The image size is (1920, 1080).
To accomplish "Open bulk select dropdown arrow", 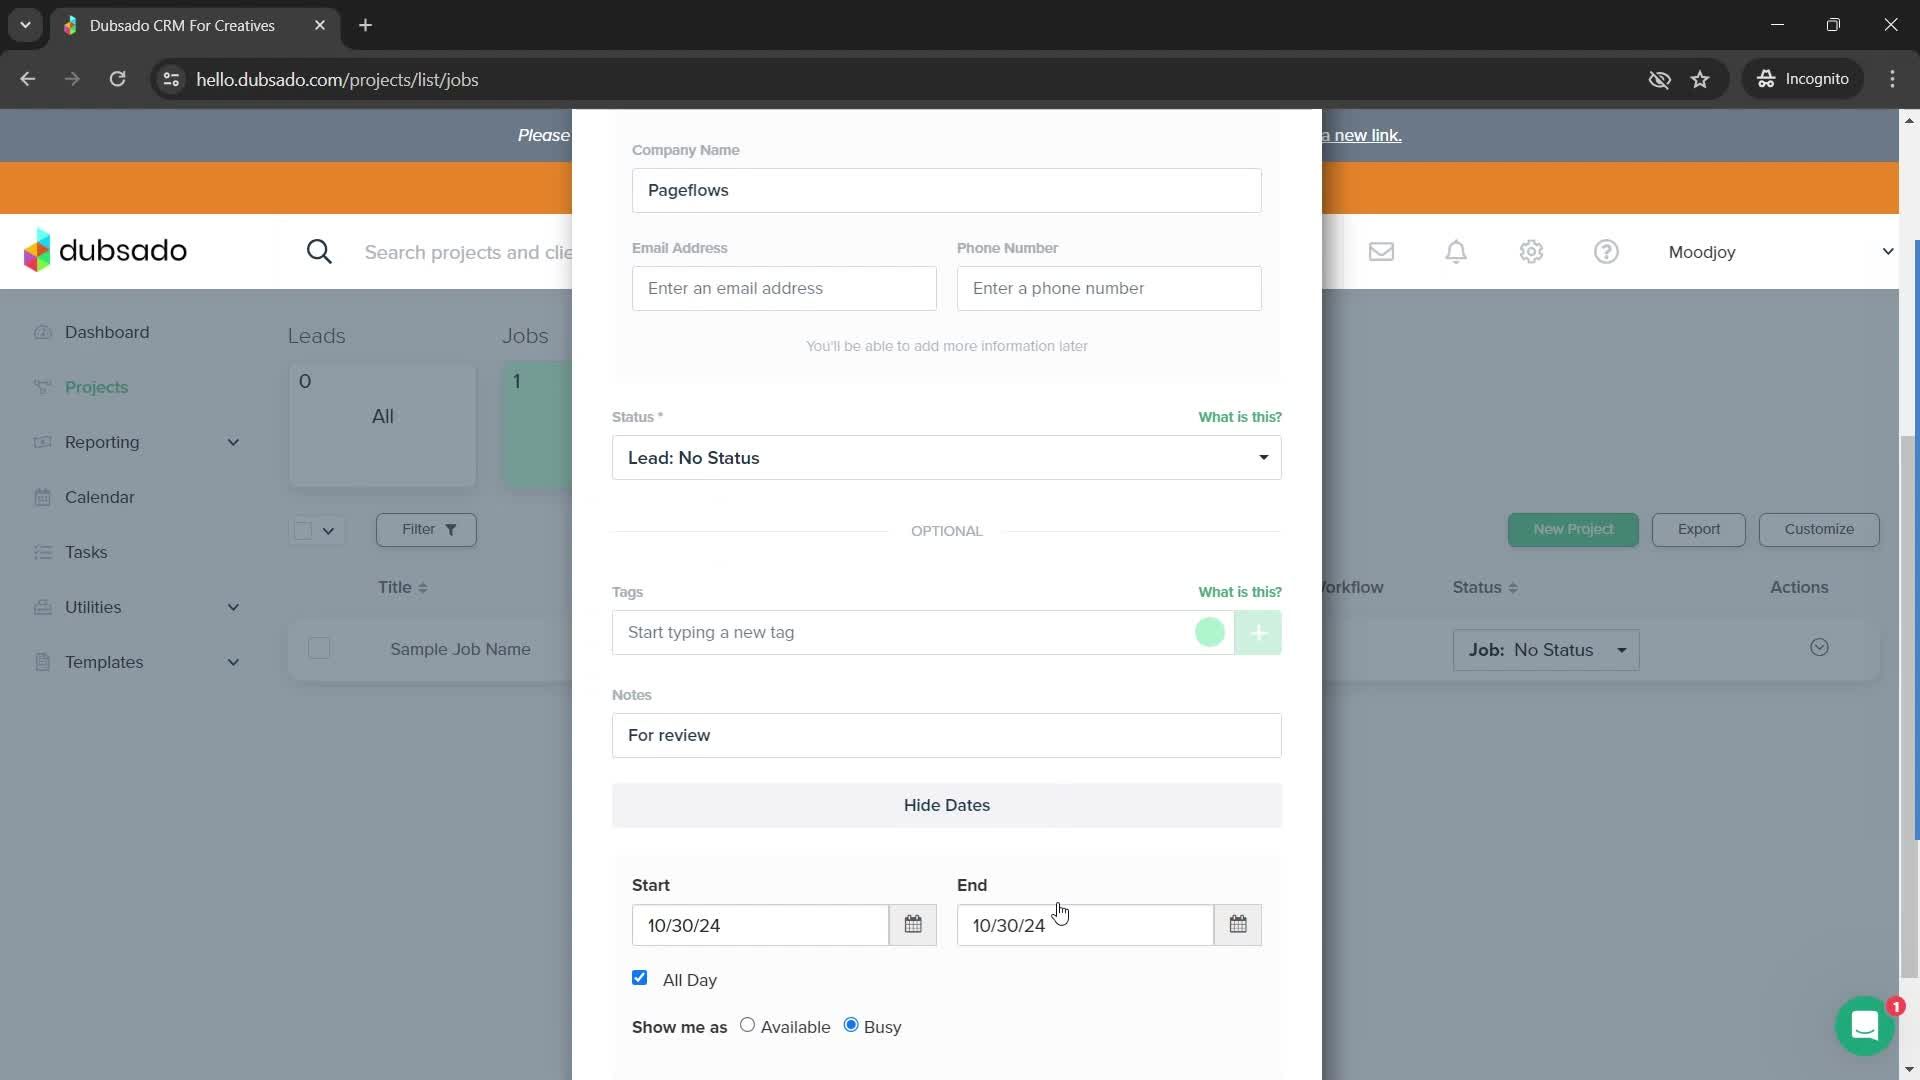I will pyautogui.click(x=328, y=530).
